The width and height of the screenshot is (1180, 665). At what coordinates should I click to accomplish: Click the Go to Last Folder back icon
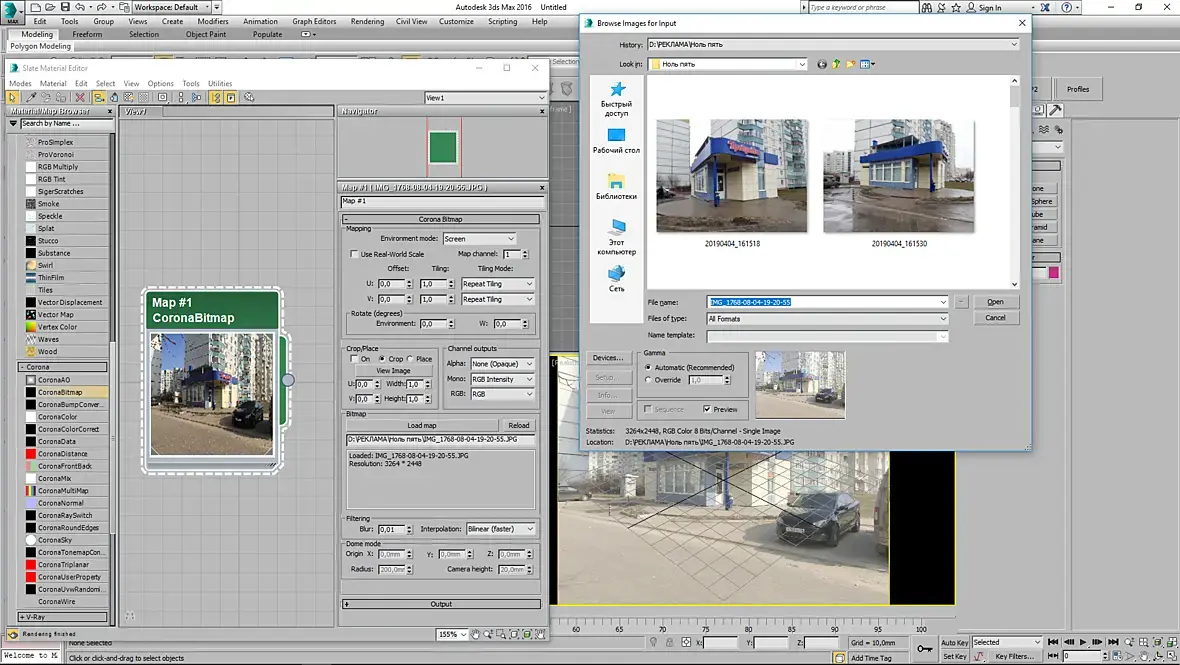click(822, 64)
